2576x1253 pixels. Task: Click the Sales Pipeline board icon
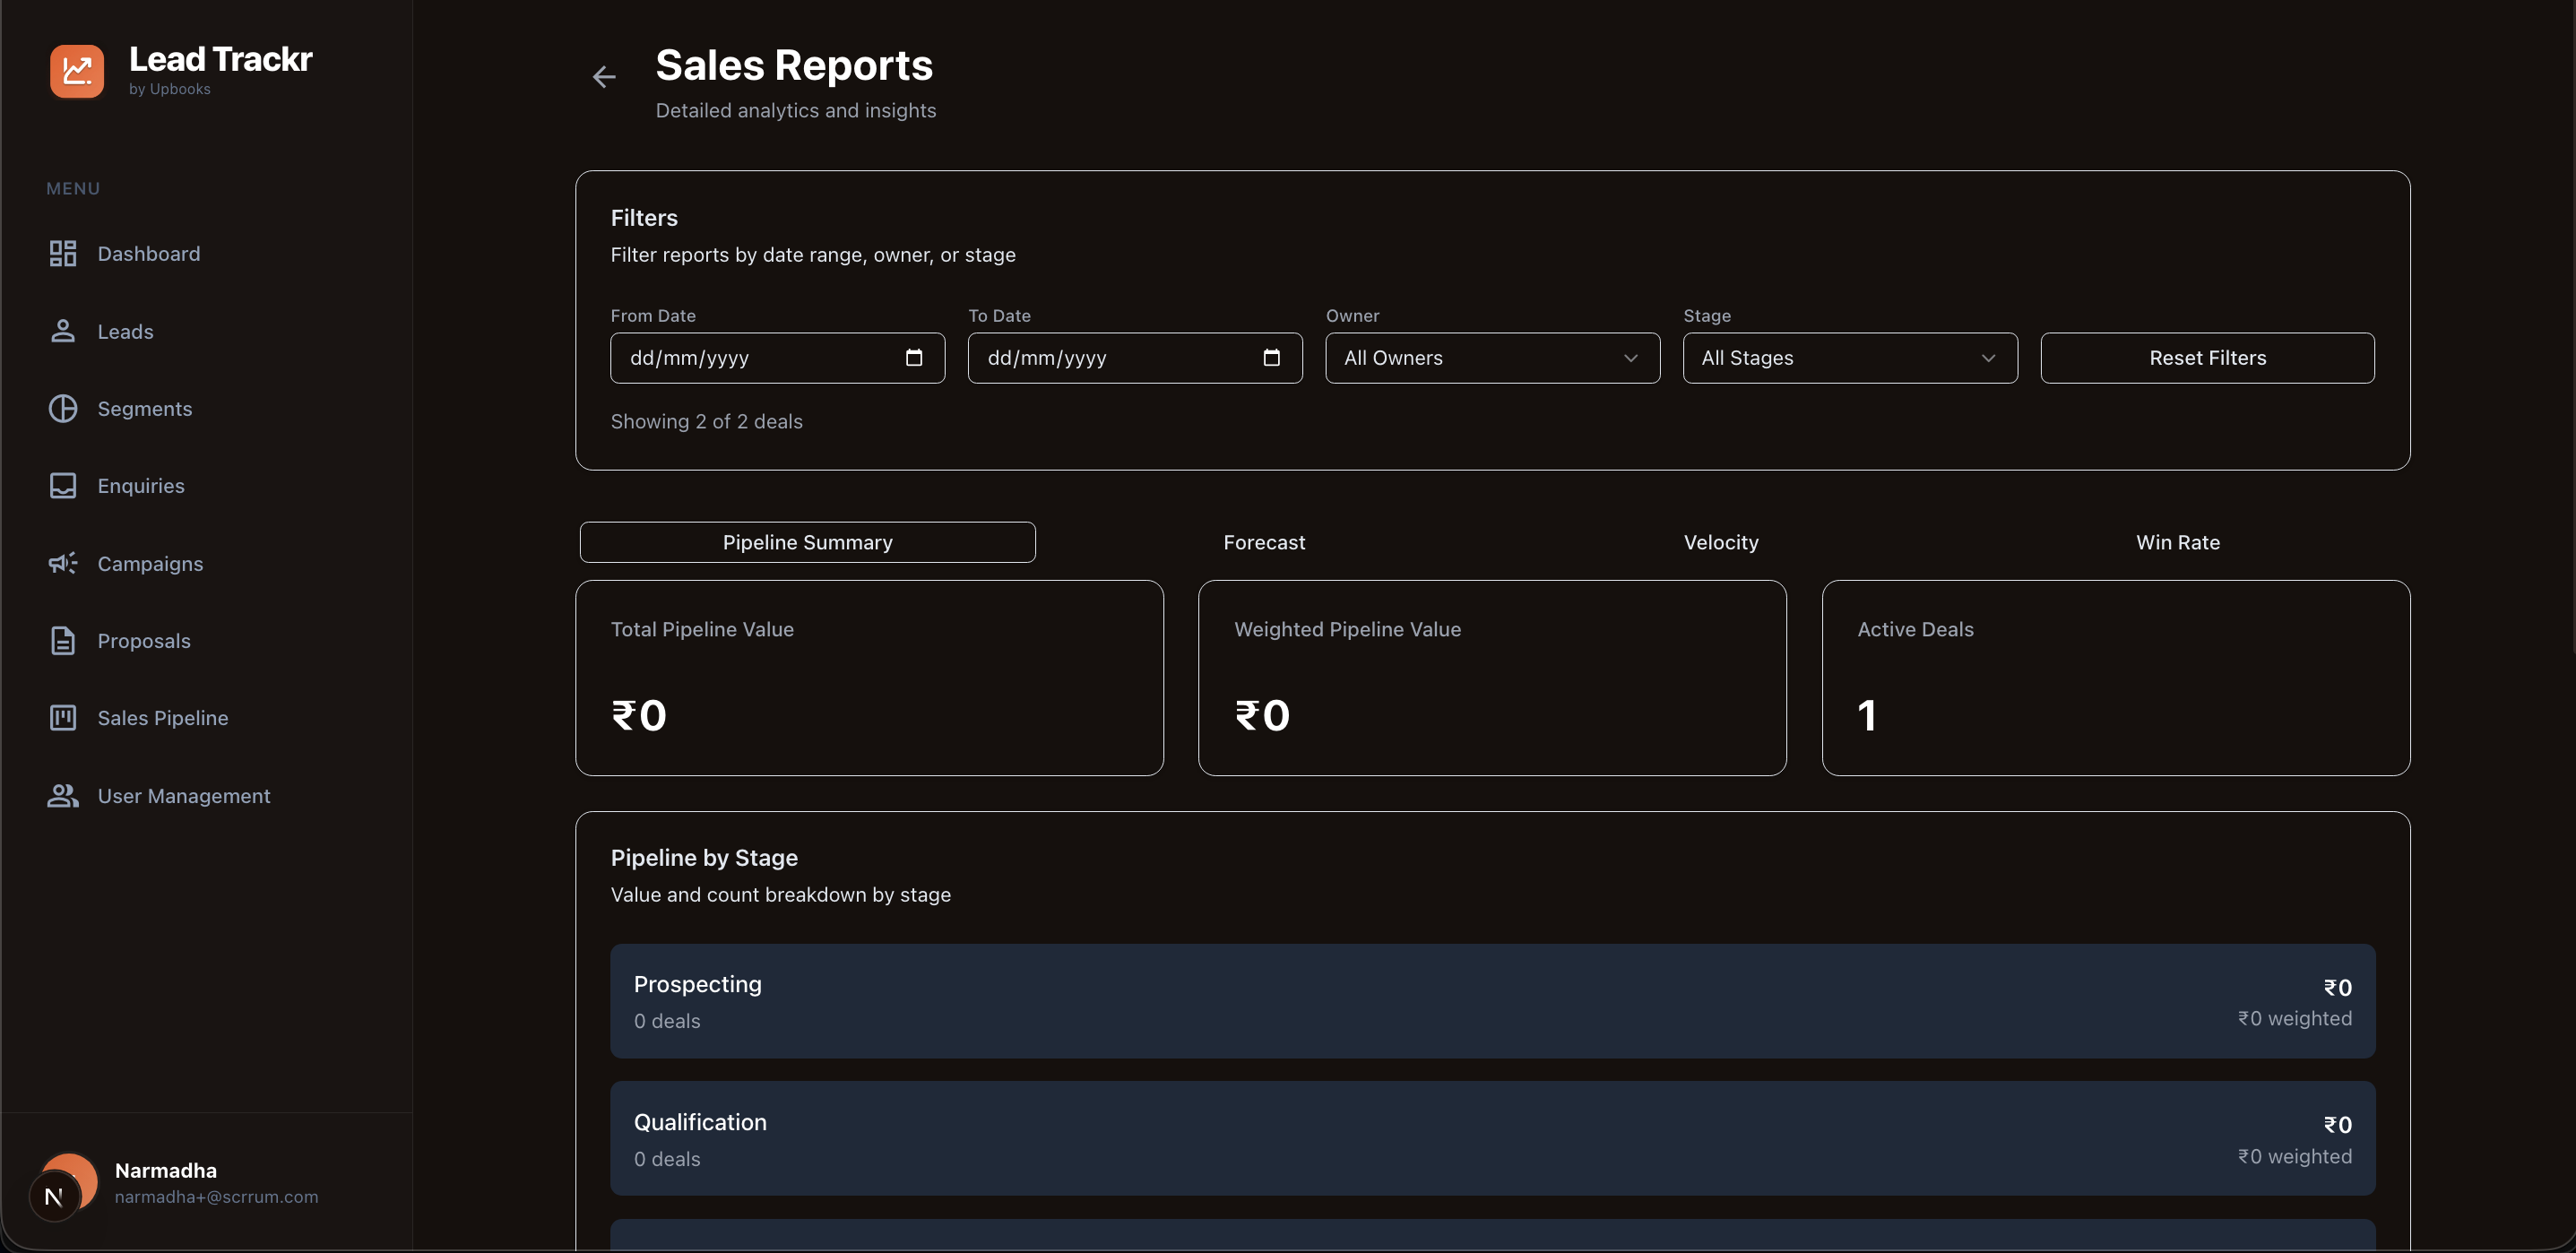point(63,717)
